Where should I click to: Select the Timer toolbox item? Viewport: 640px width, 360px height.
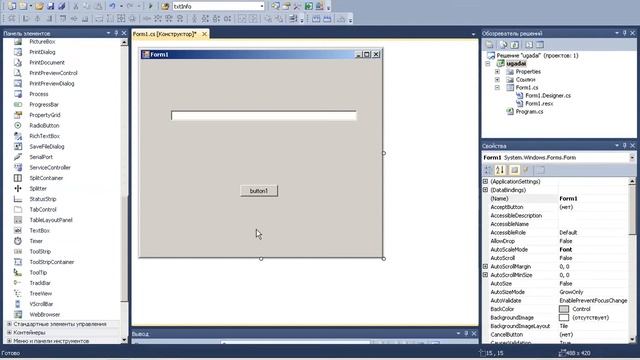[36, 241]
